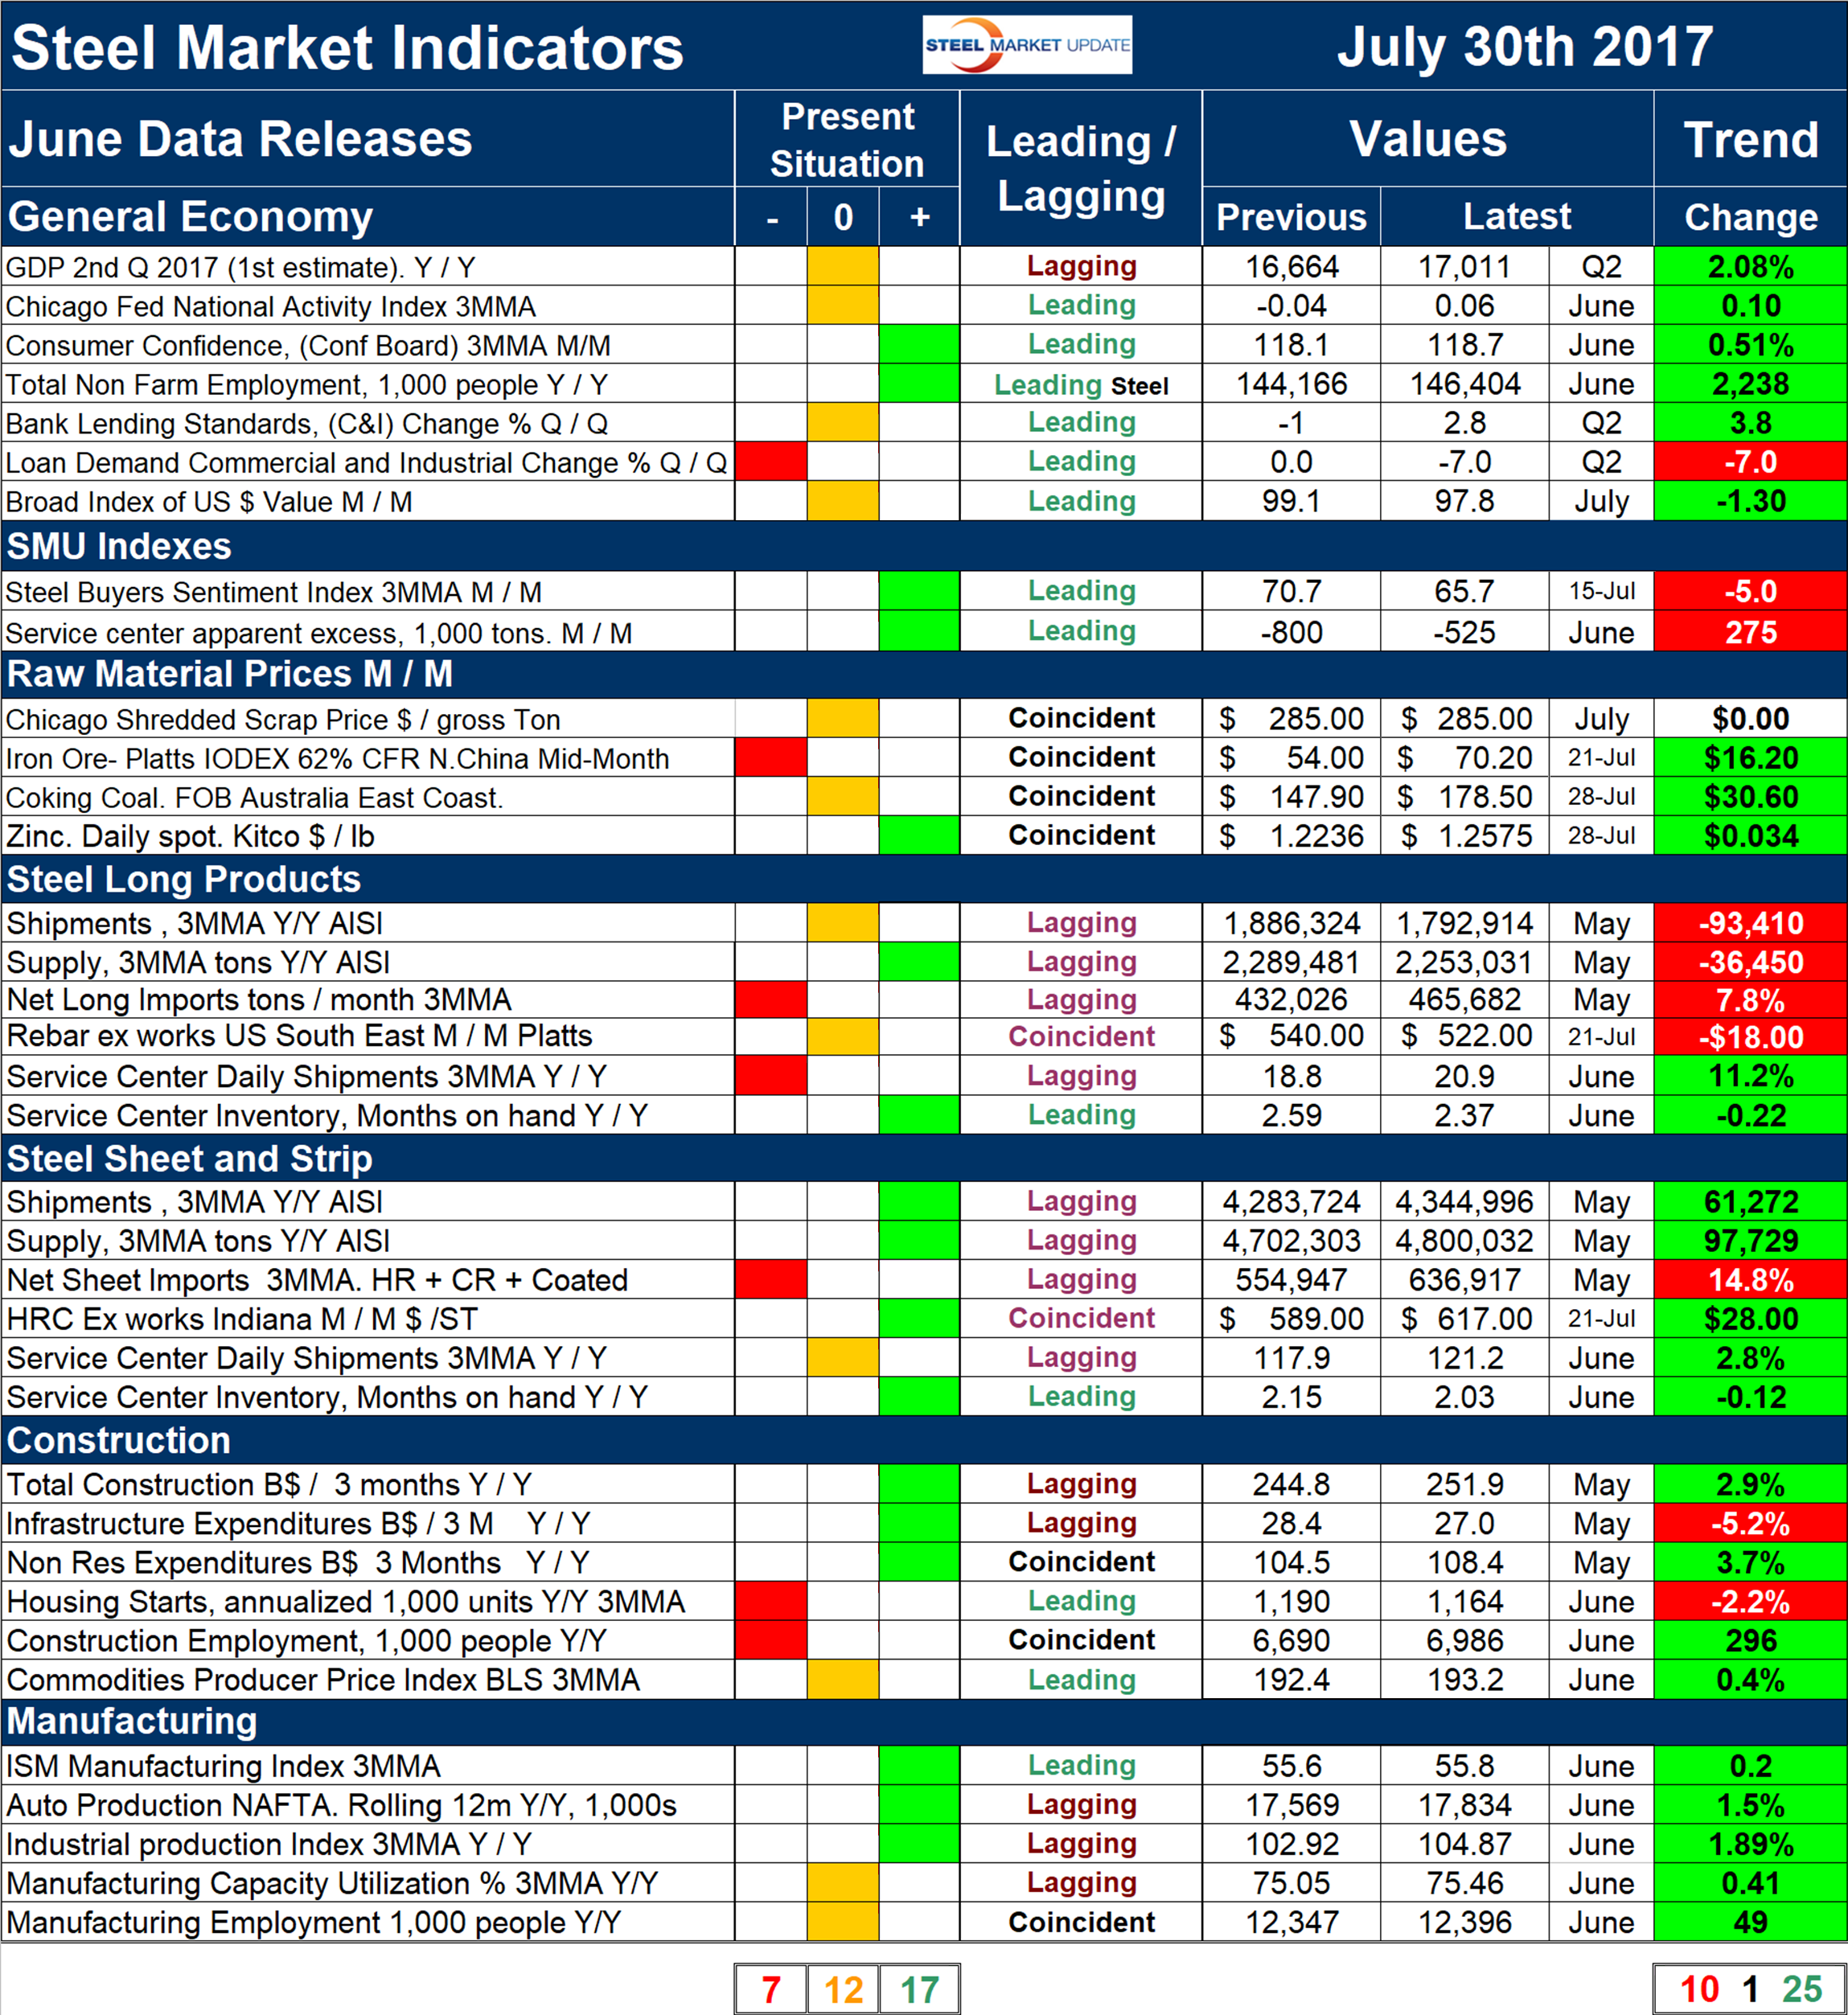
Task: Select the SMU Indexes section header
Action: (x=119, y=546)
